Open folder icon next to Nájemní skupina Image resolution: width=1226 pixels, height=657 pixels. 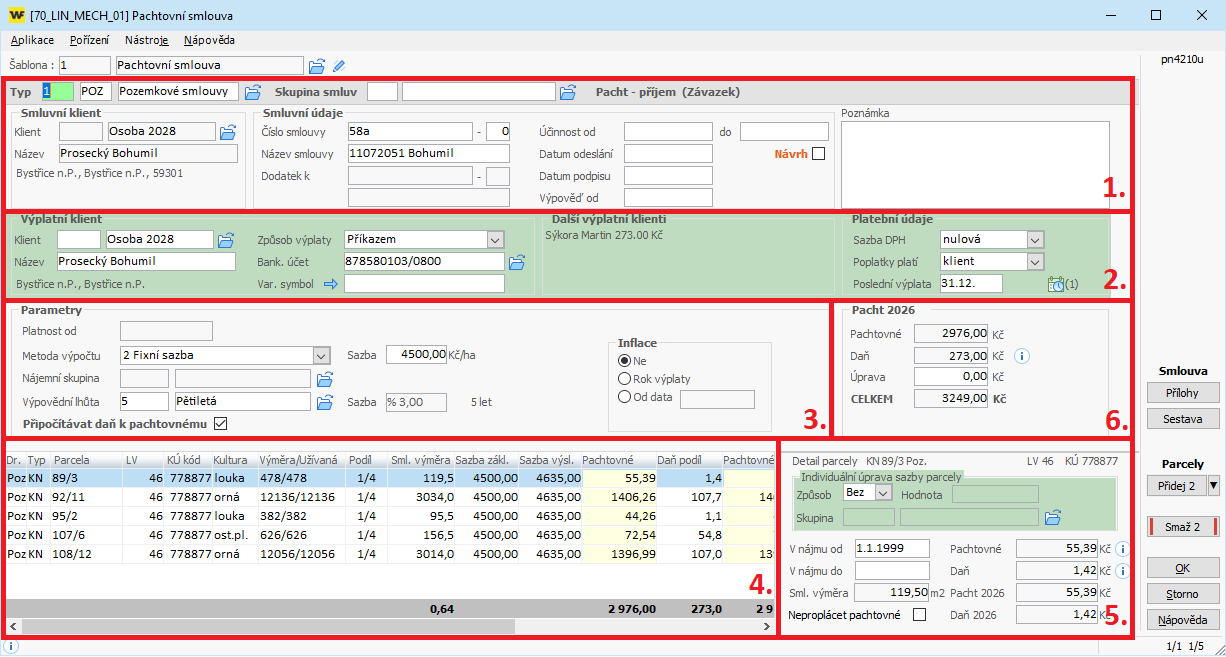pos(324,379)
